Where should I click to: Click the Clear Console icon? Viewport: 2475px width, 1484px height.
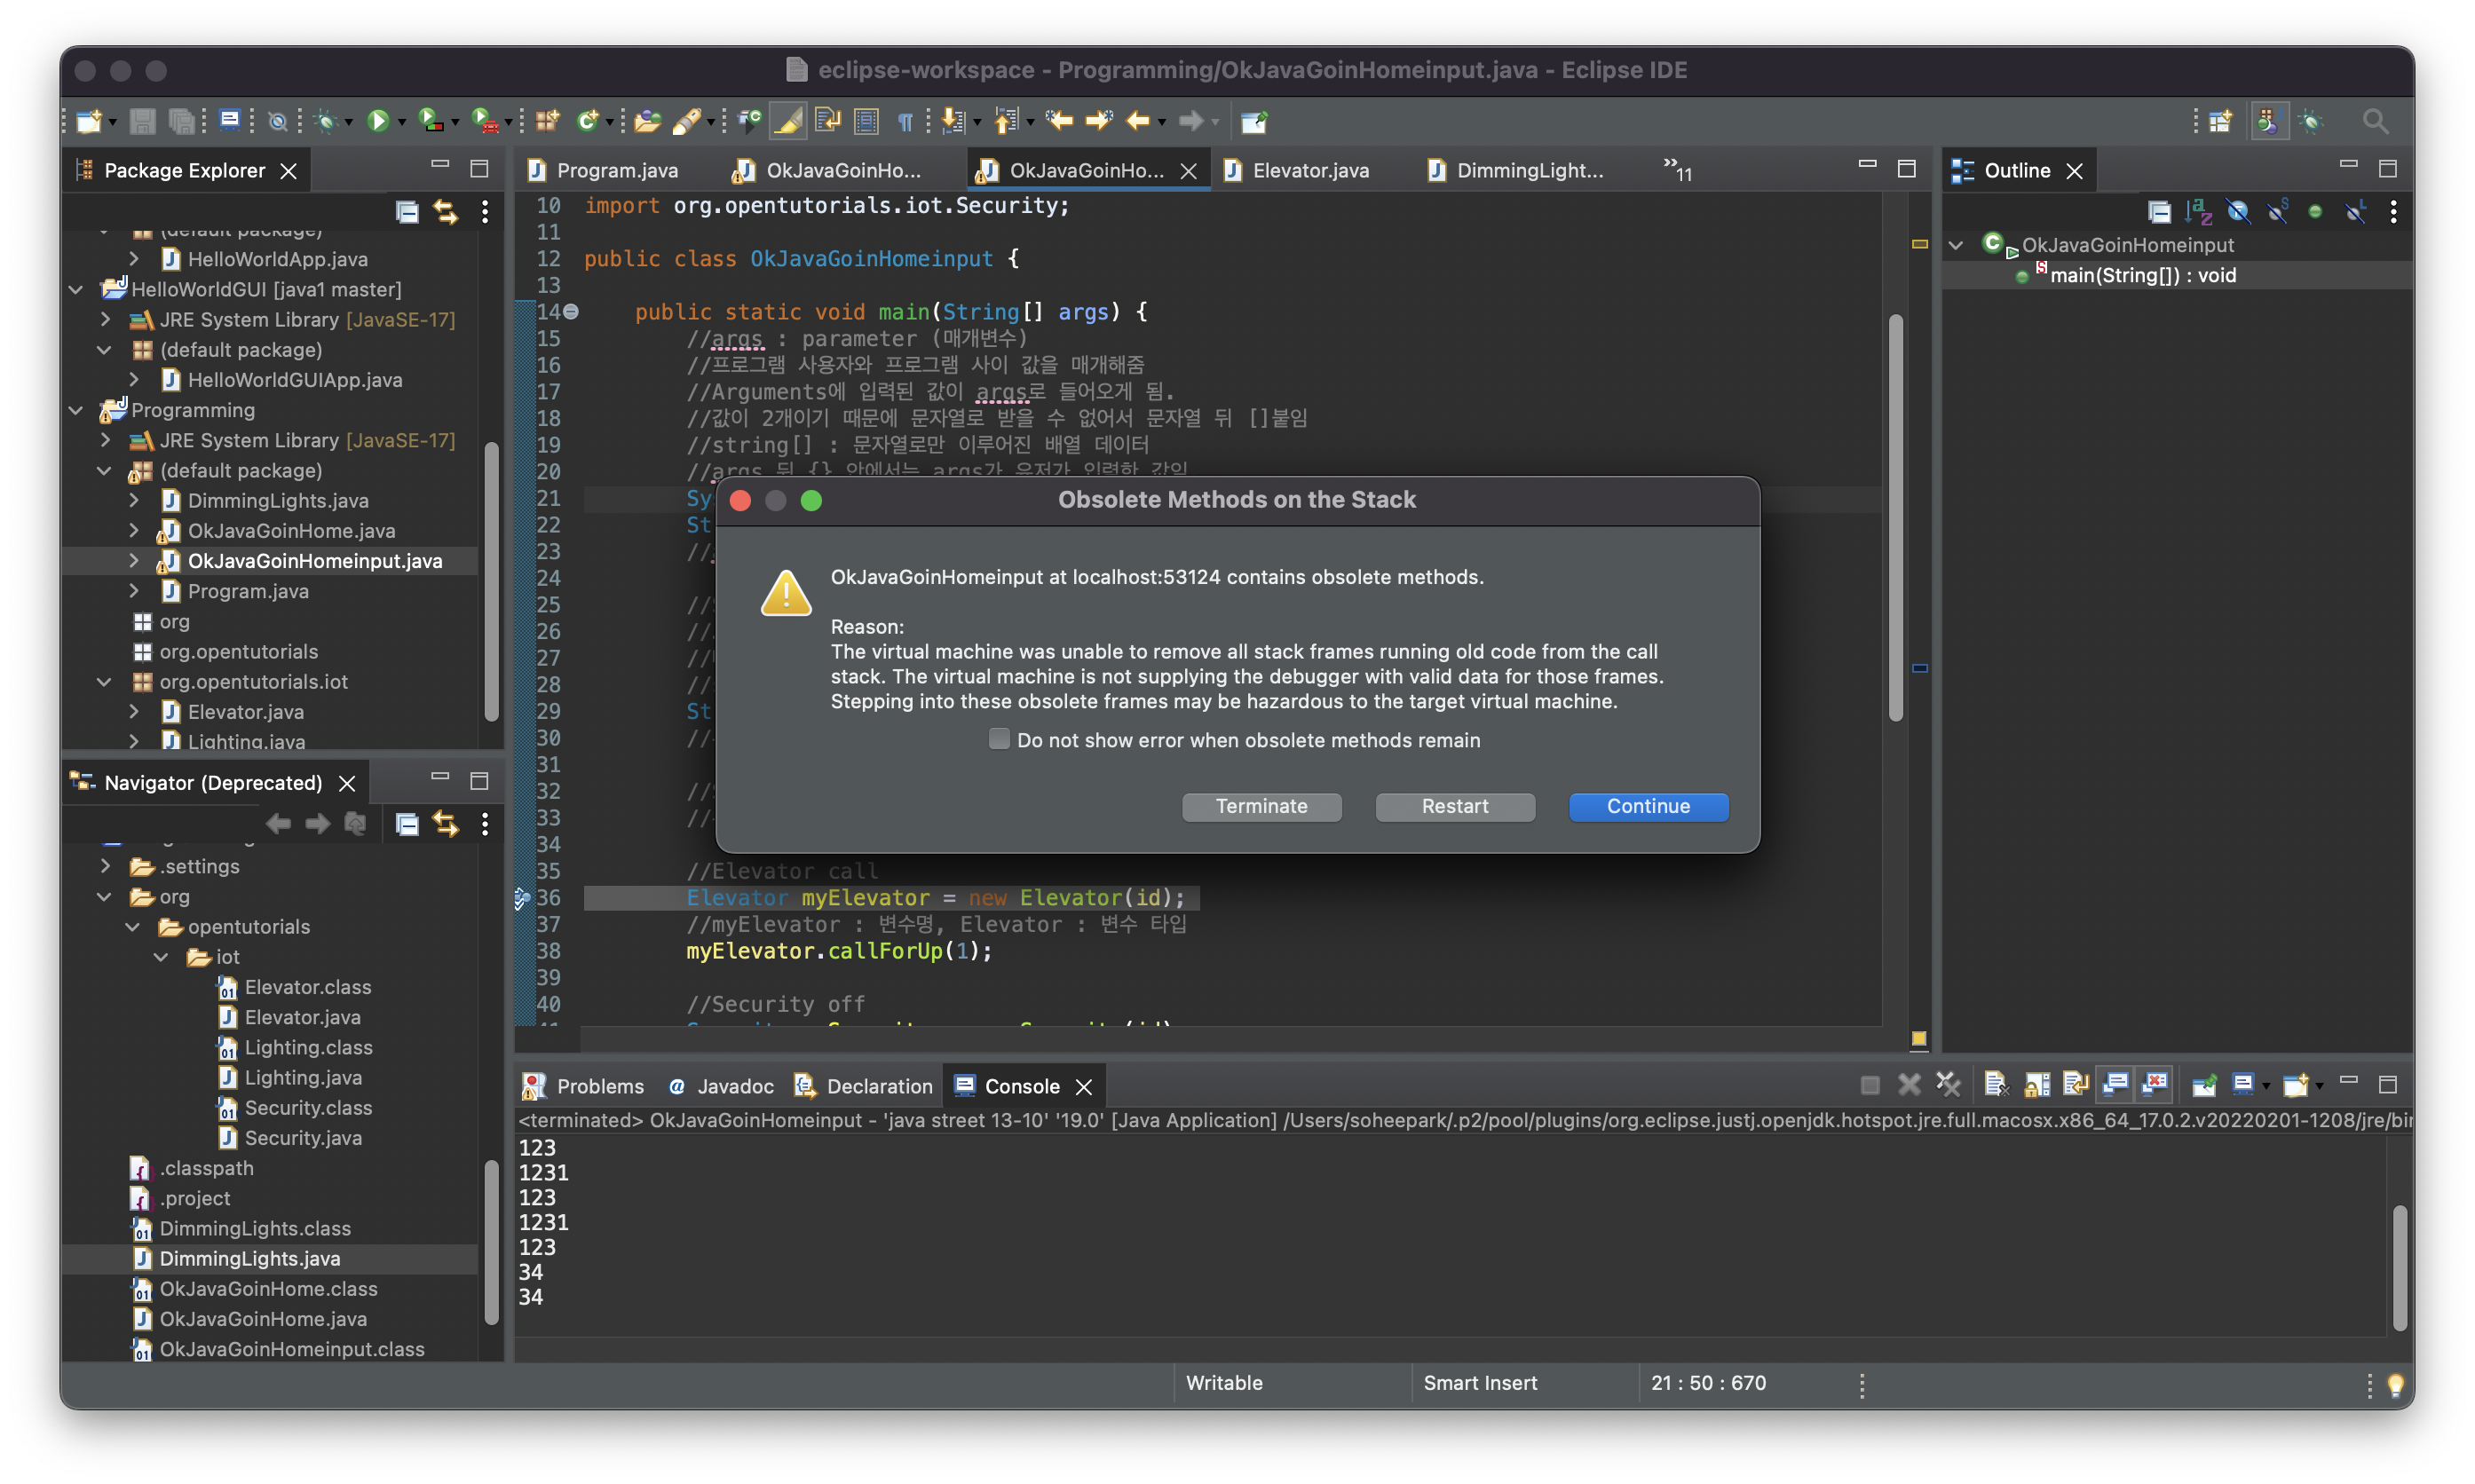[x=1995, y=1085]
